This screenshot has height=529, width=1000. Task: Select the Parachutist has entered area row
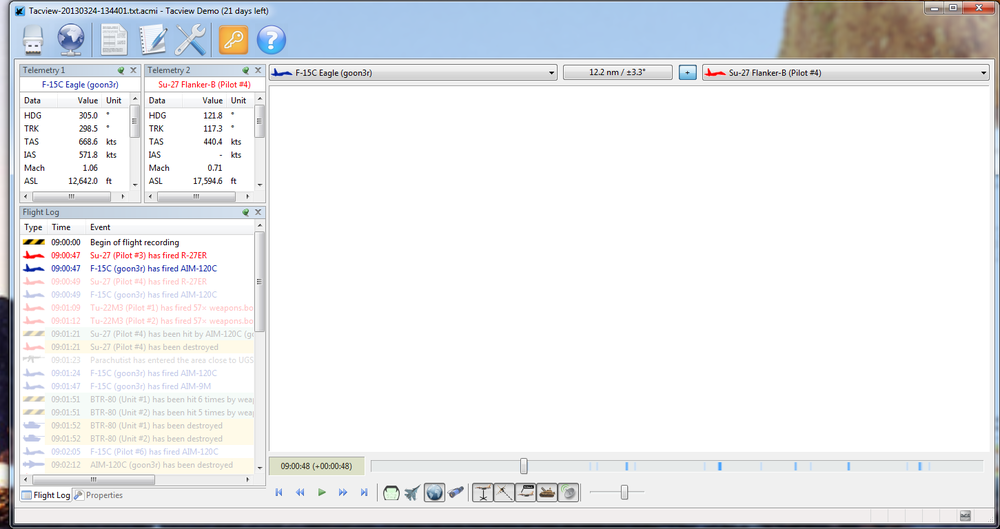click(x=137, y=360)
